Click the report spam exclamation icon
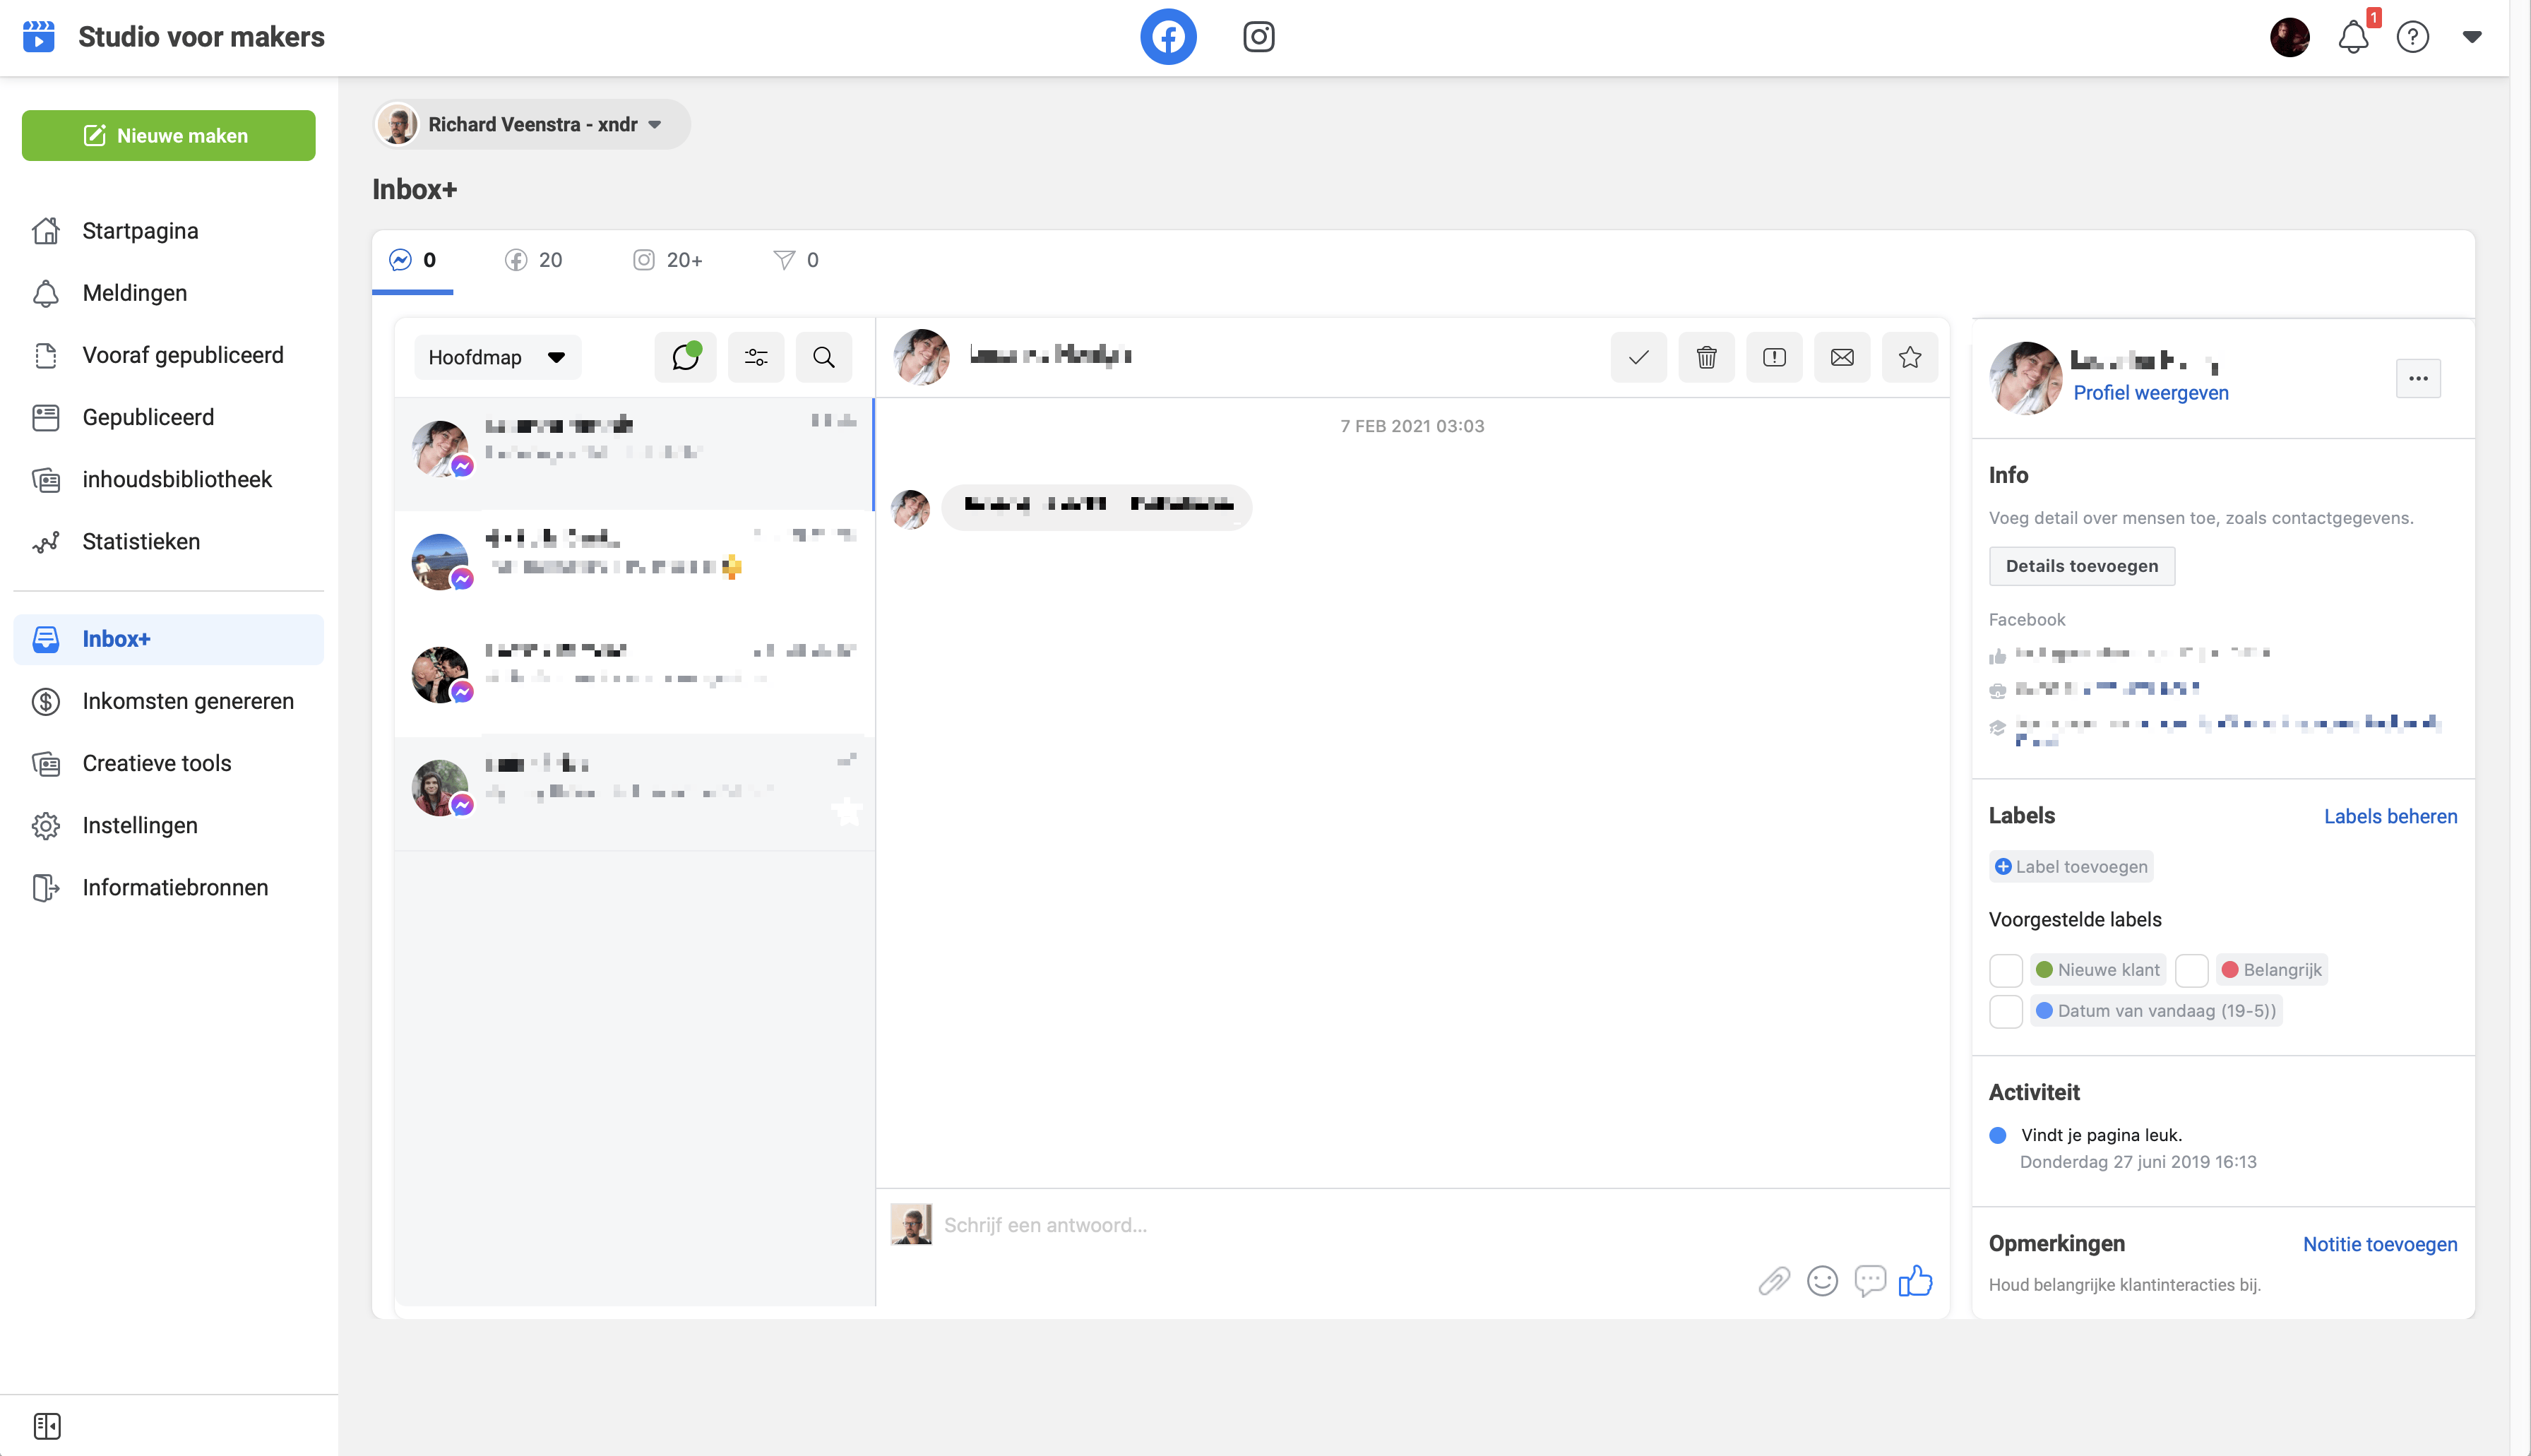Screen dimensions: 2531x1456 coord(1774,357)
